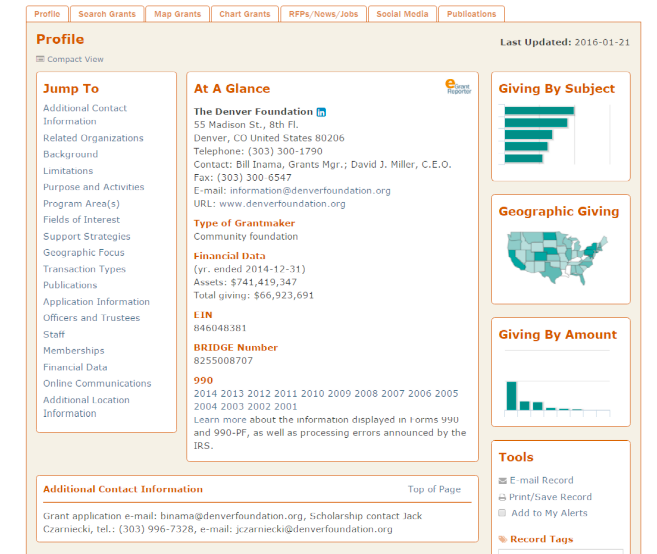Viewport: 657px width, 554px height.
Task: Open the Map Grants tab
Action: click(177, 14)
